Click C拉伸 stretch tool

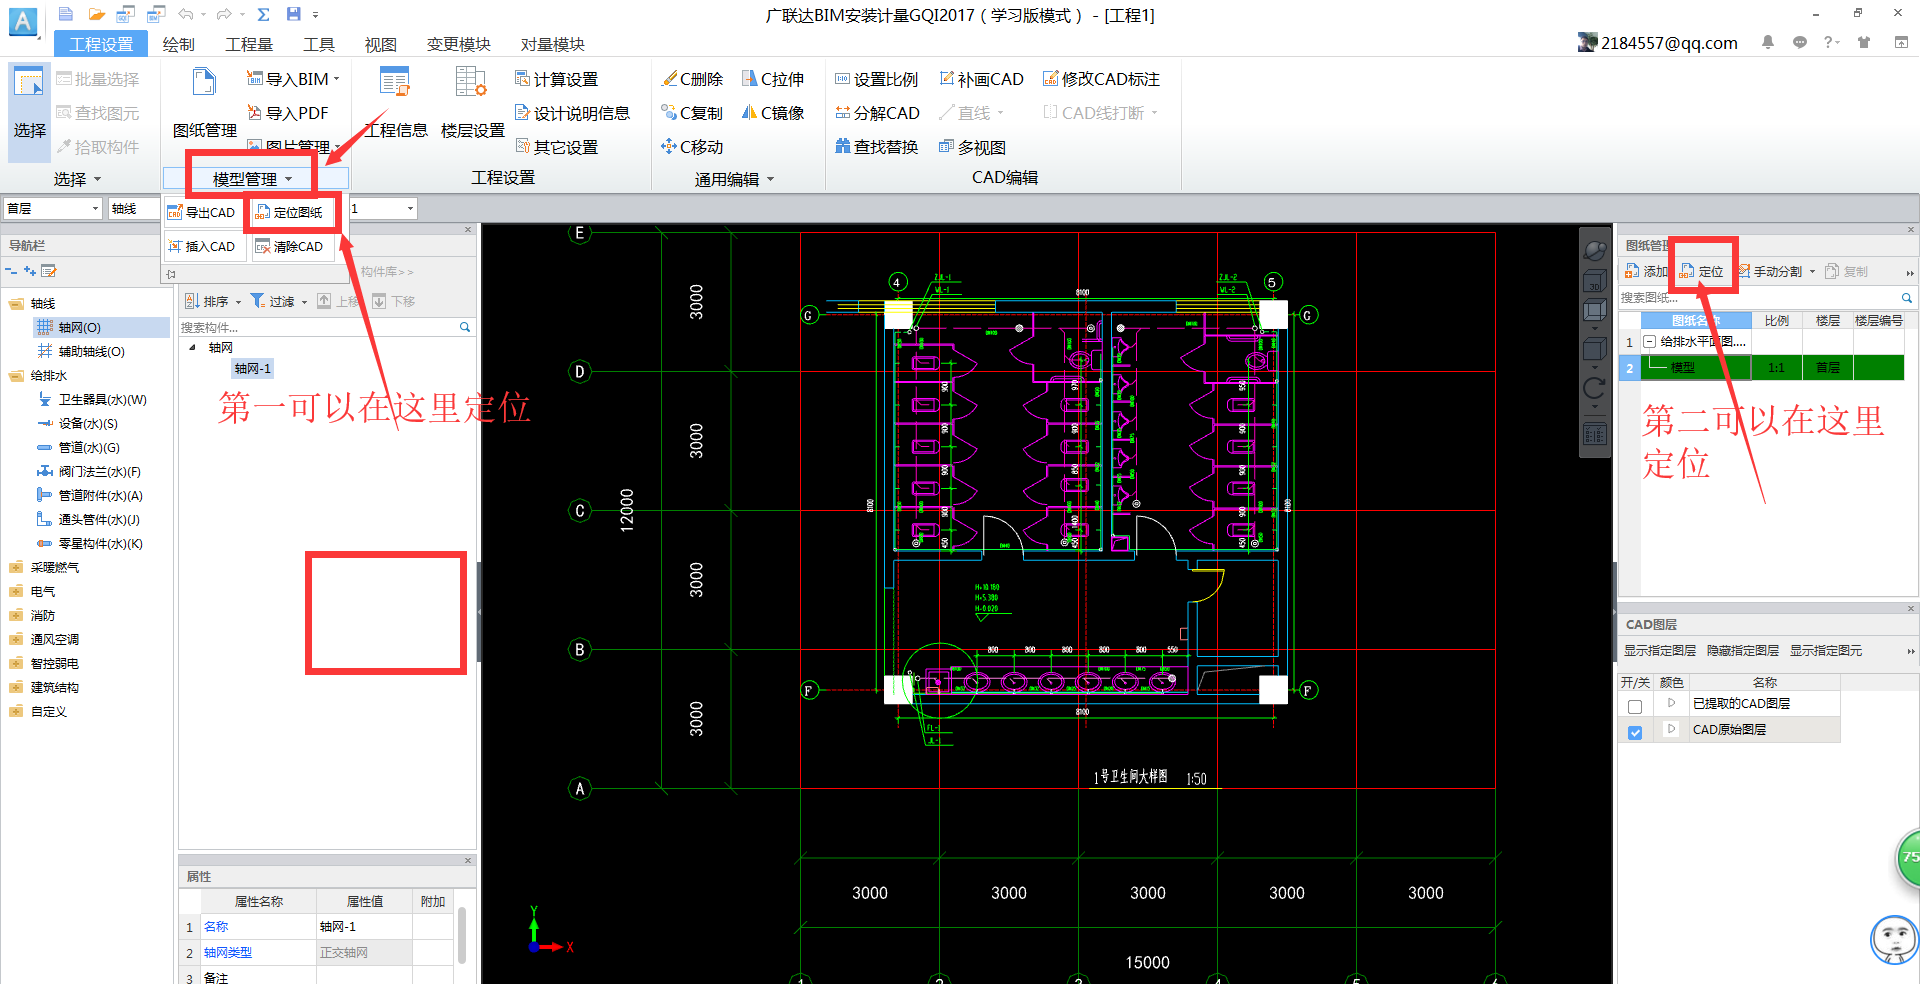pyautogui.click(x=773, y=79)
